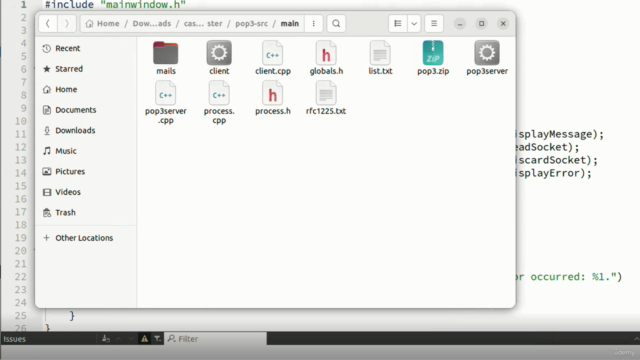Open Music in the sidebar
Viewport: 640px width, 360px height.
86,151
